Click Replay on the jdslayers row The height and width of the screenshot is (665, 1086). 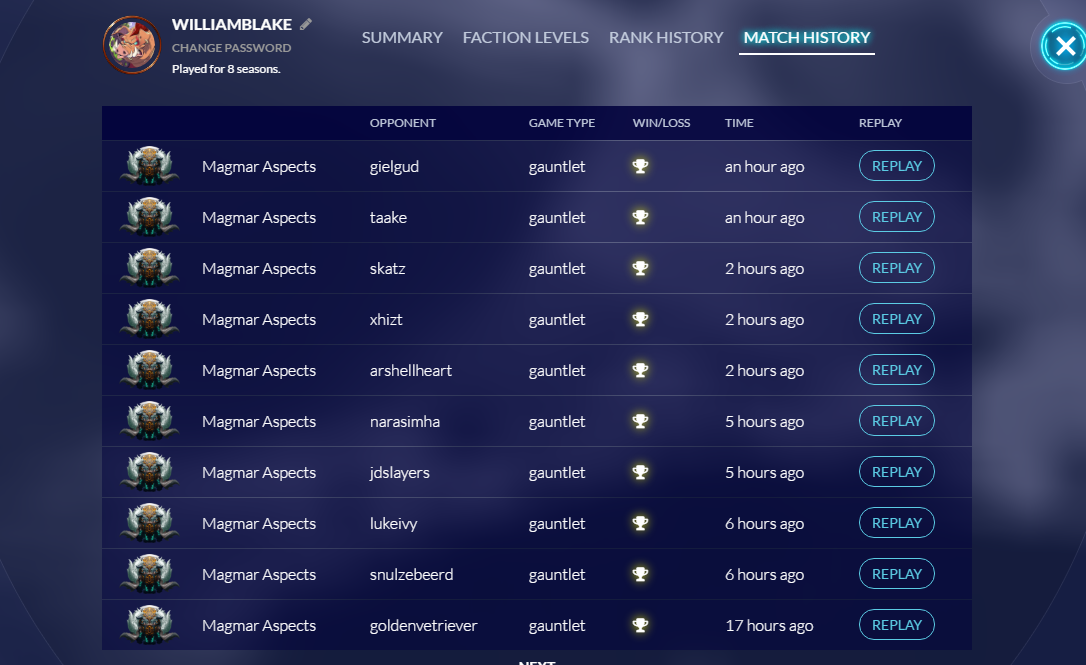tap(897, 472)
